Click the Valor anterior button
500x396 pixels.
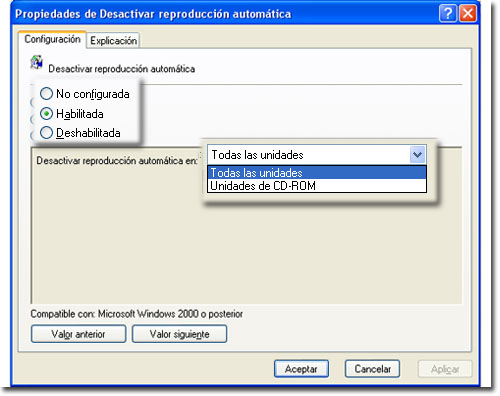coord(78,334)
